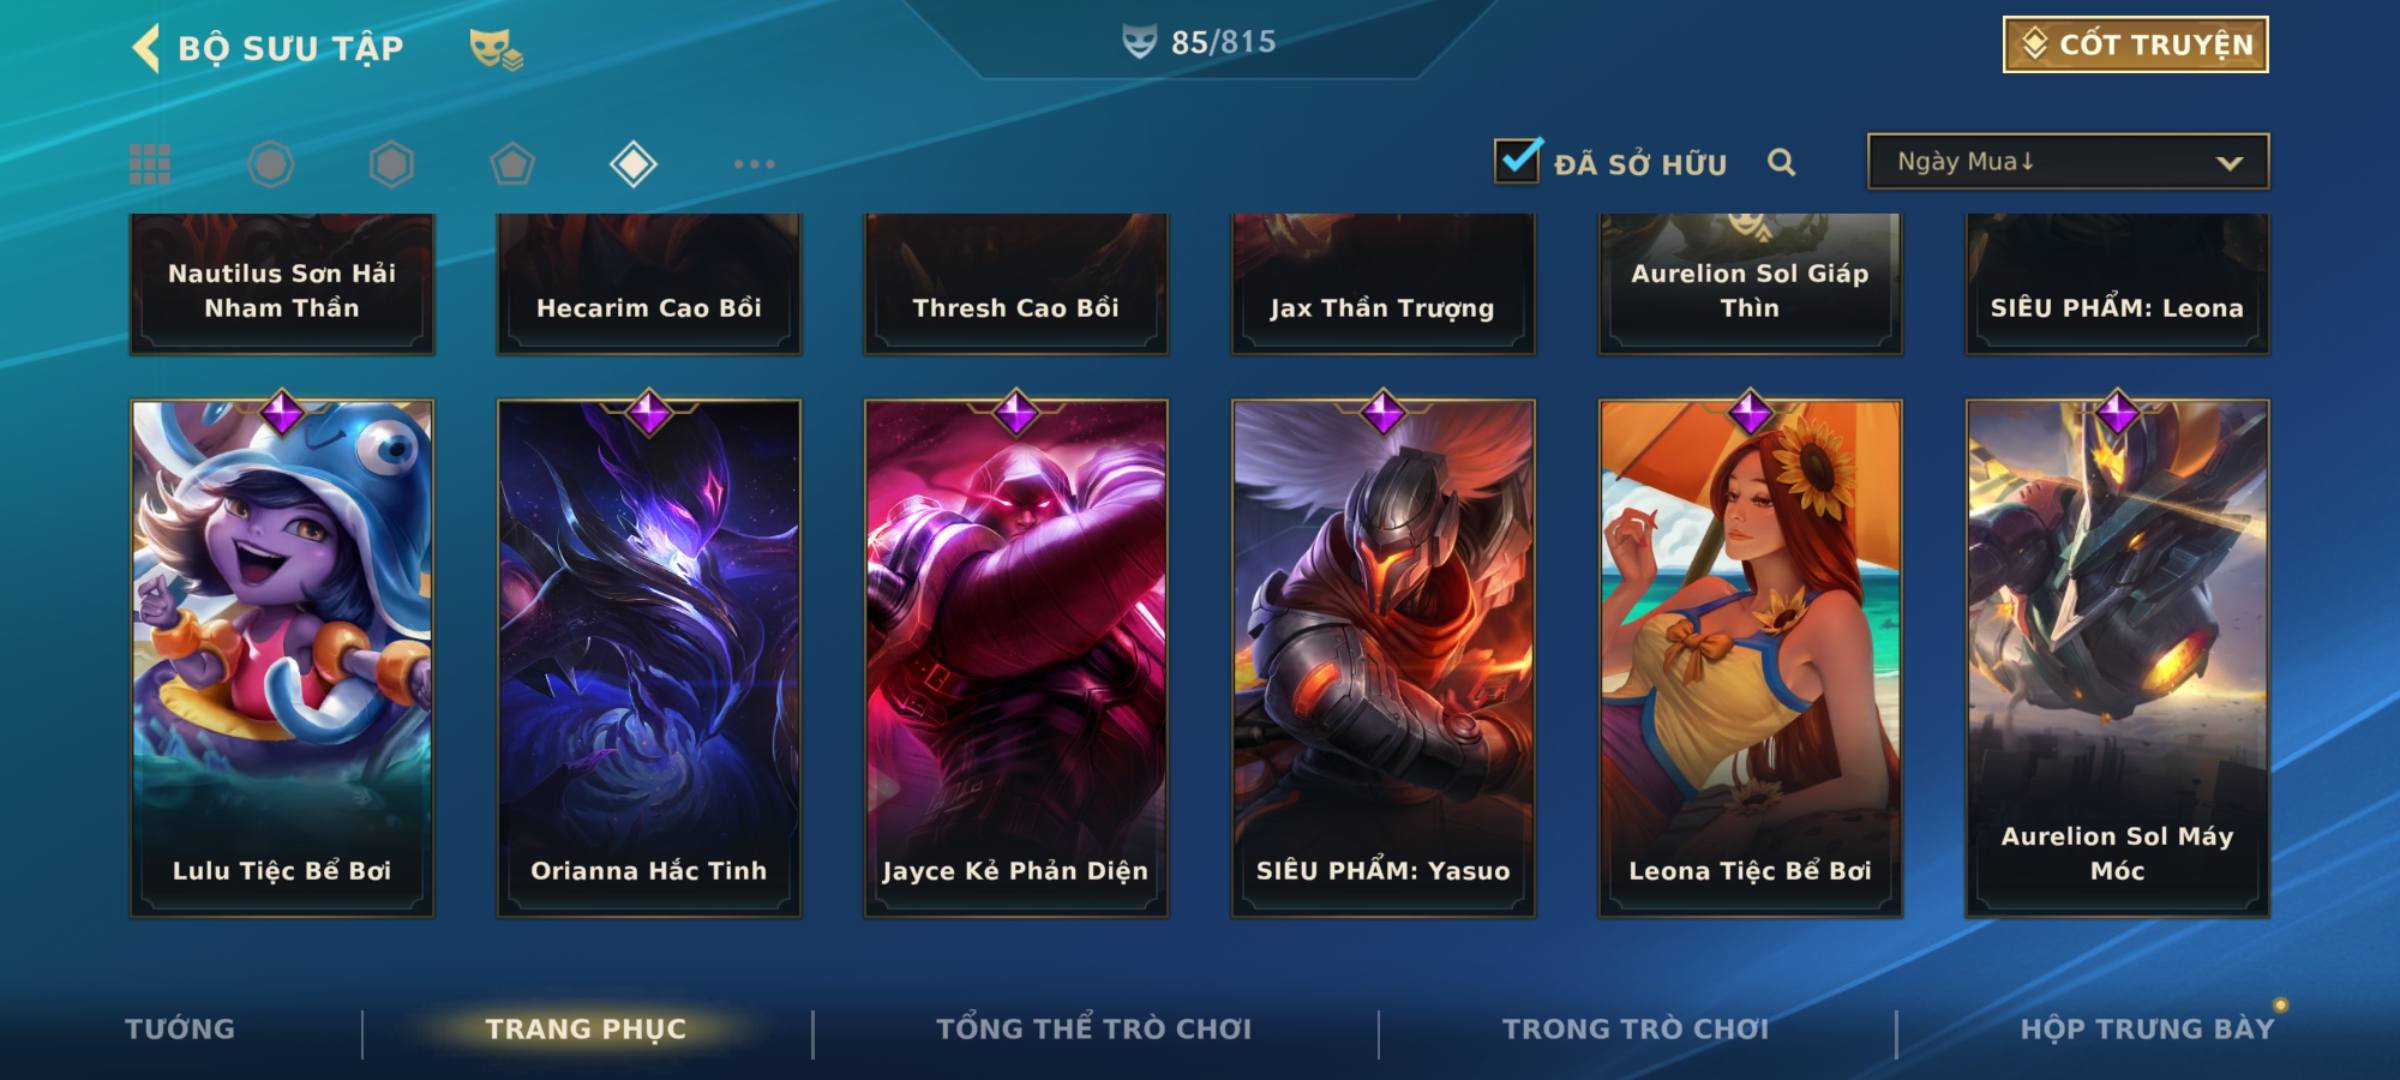Click the search magnifier icon
This screenshot has height=1080, width=2400.
coord(1781,162)
